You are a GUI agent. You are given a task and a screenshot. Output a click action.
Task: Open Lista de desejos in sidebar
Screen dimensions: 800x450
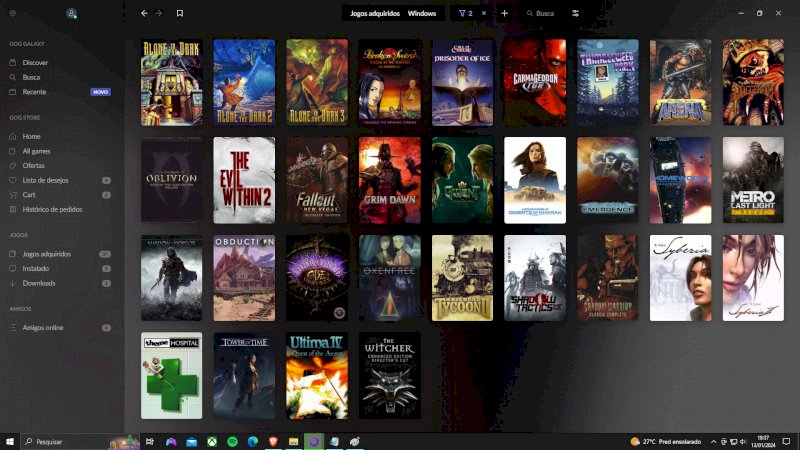(45, 180)
